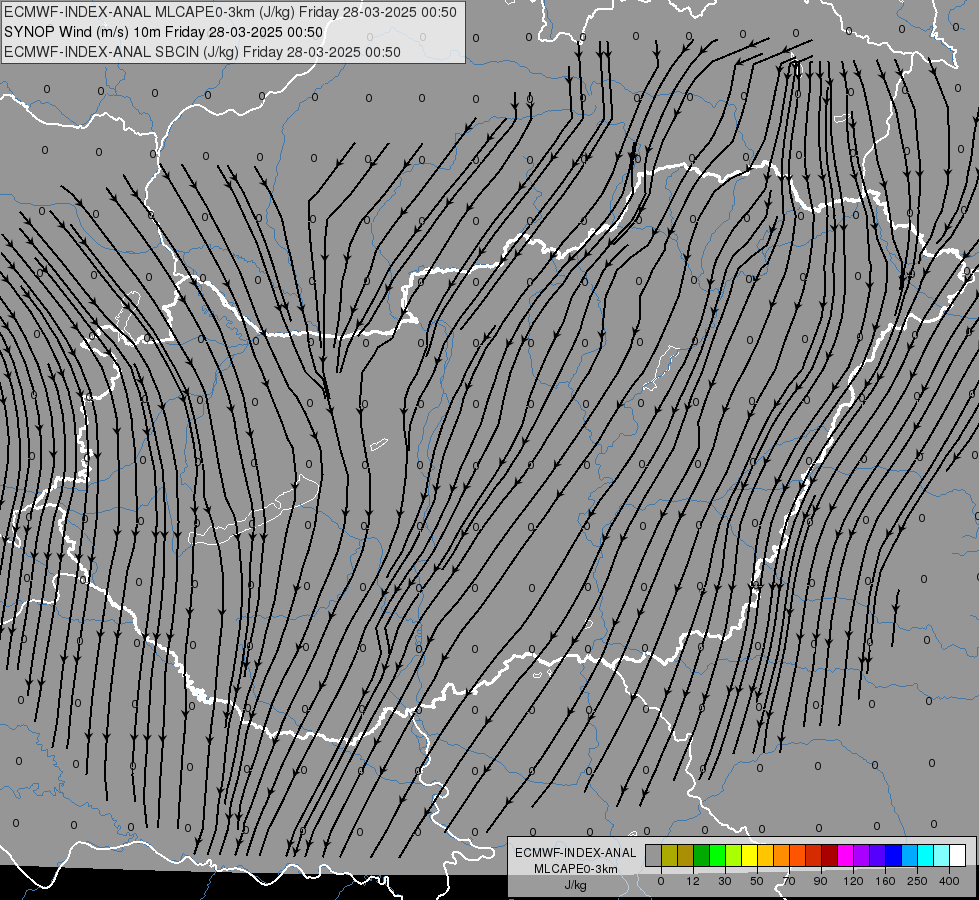Click the '160' tick label on the legend scale
979x900 pixels.
885,881
